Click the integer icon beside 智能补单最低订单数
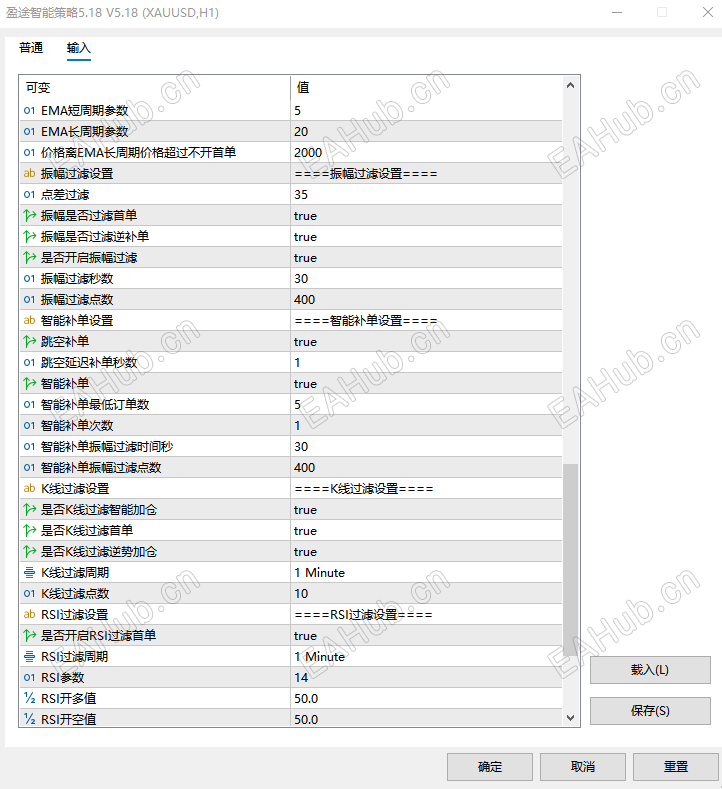The image size is (722, 789). (x=29, y=405)
